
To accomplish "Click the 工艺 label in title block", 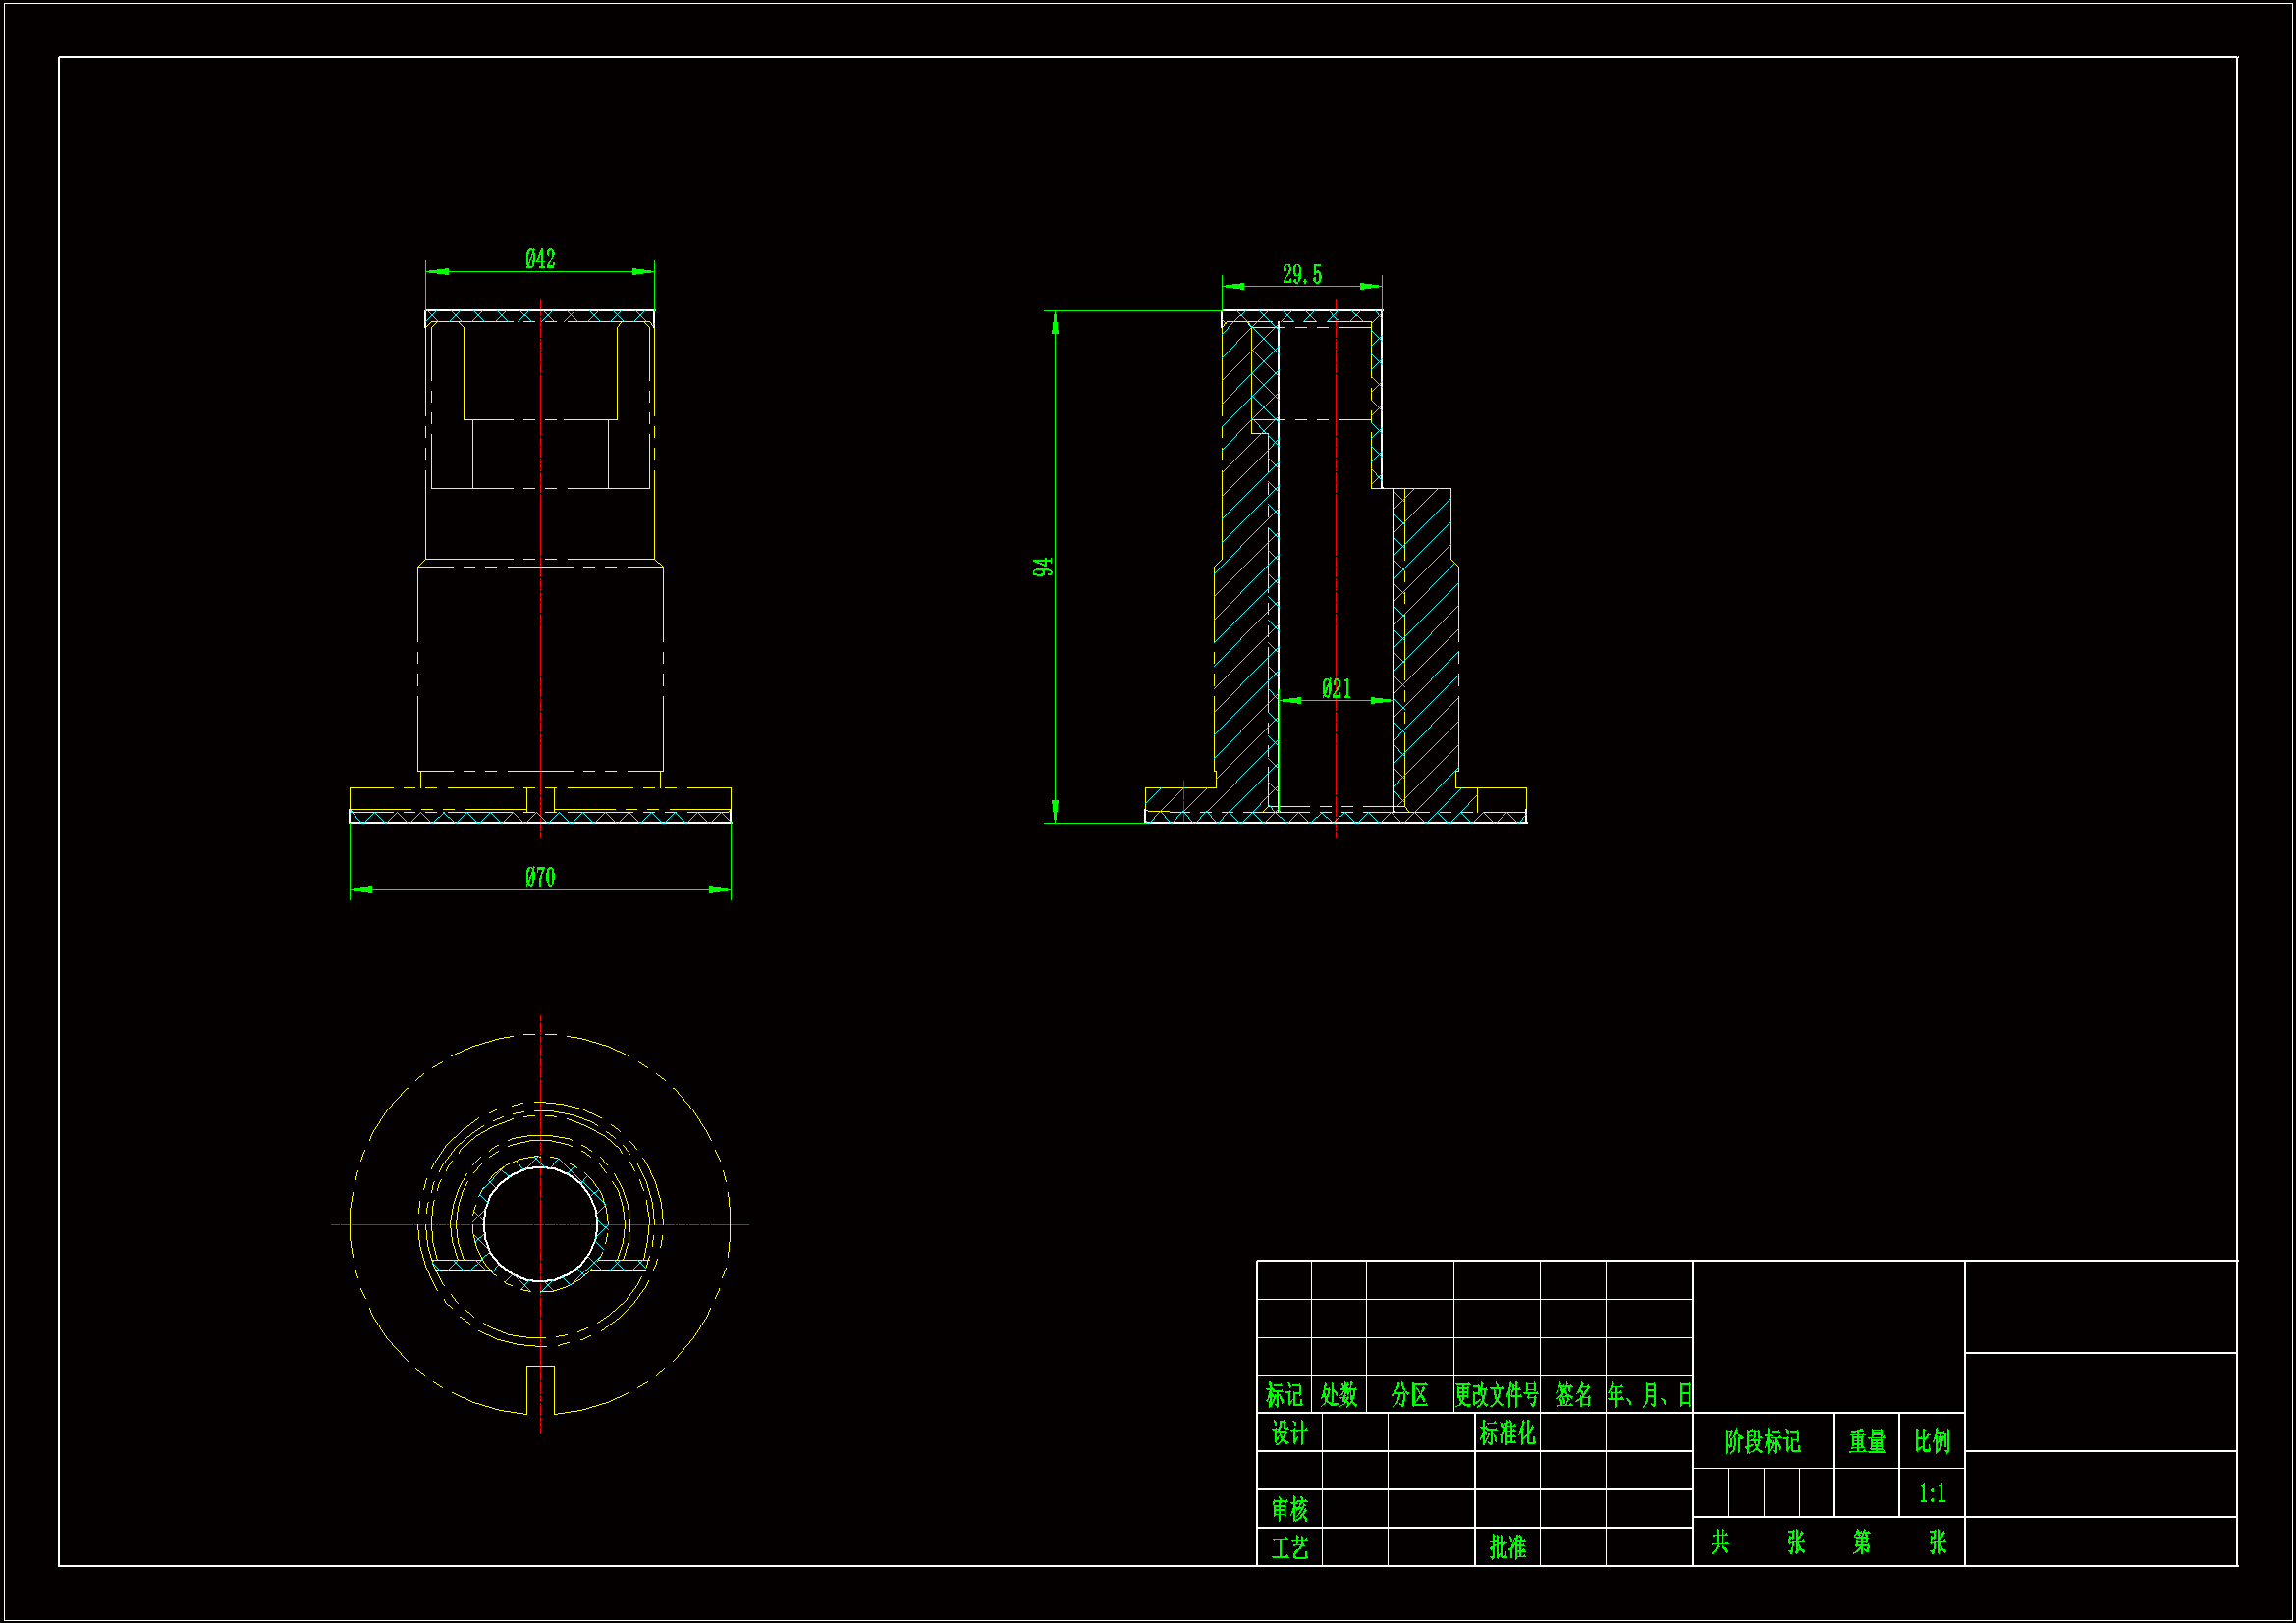I will point(1289,1547).
